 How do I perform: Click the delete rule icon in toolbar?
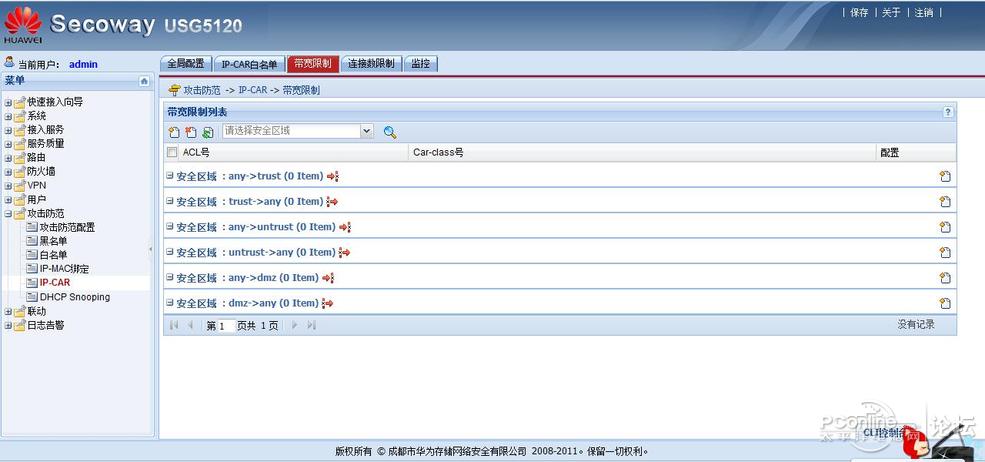click(191, 132)
